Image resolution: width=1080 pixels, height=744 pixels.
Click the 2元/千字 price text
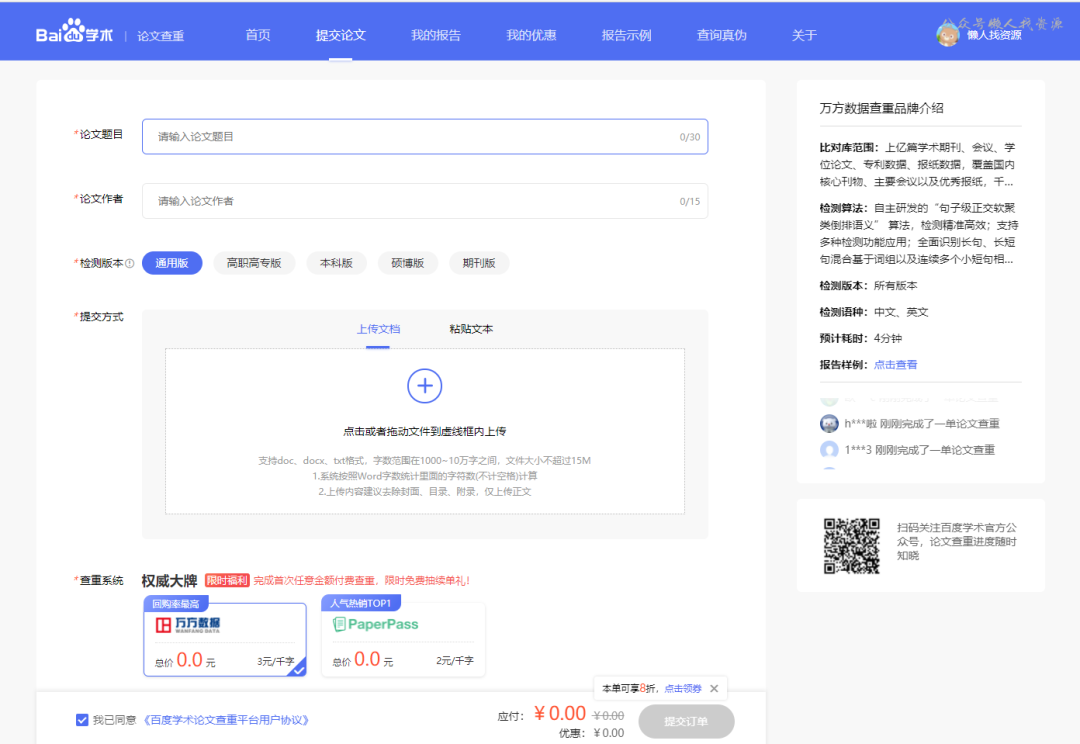pos(455,660)
